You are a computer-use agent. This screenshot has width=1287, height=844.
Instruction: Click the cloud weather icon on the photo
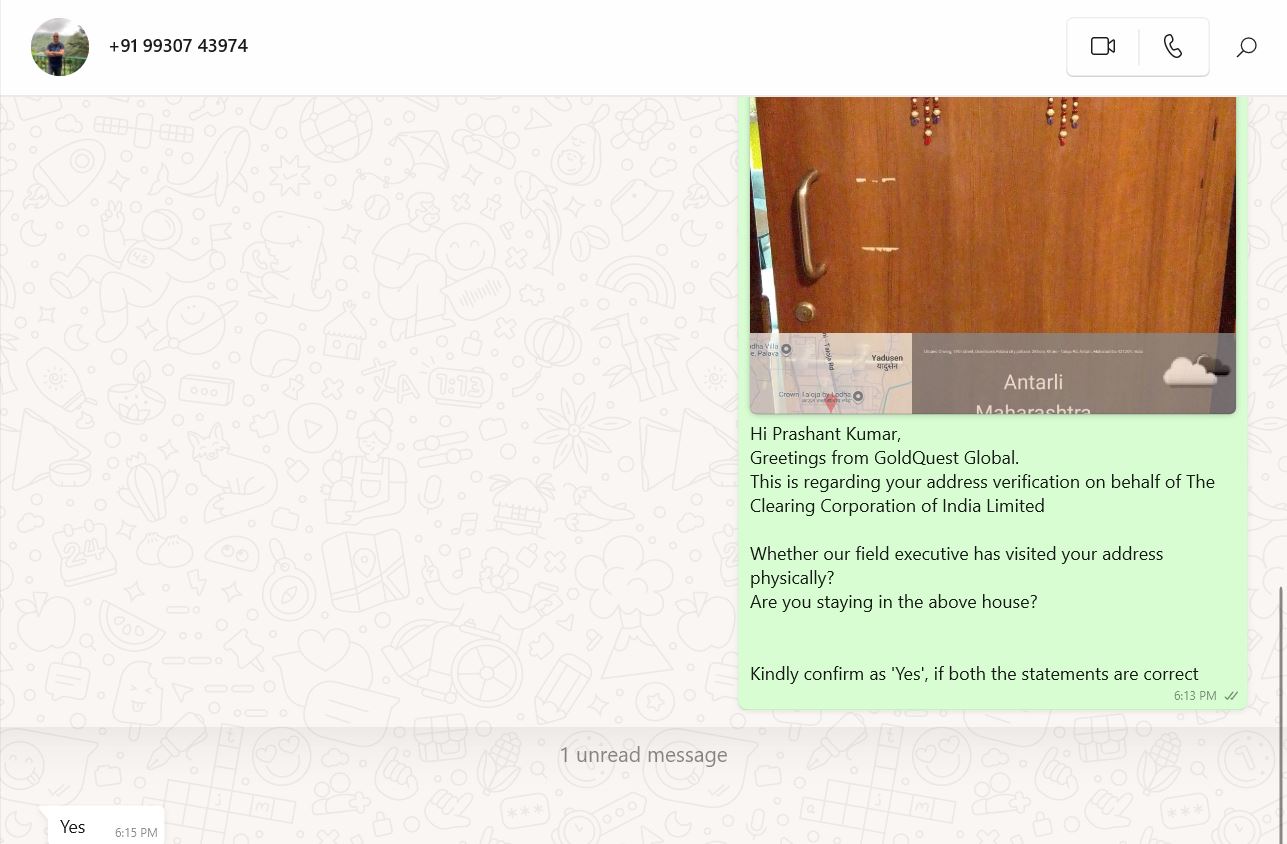click(1196, 370)
